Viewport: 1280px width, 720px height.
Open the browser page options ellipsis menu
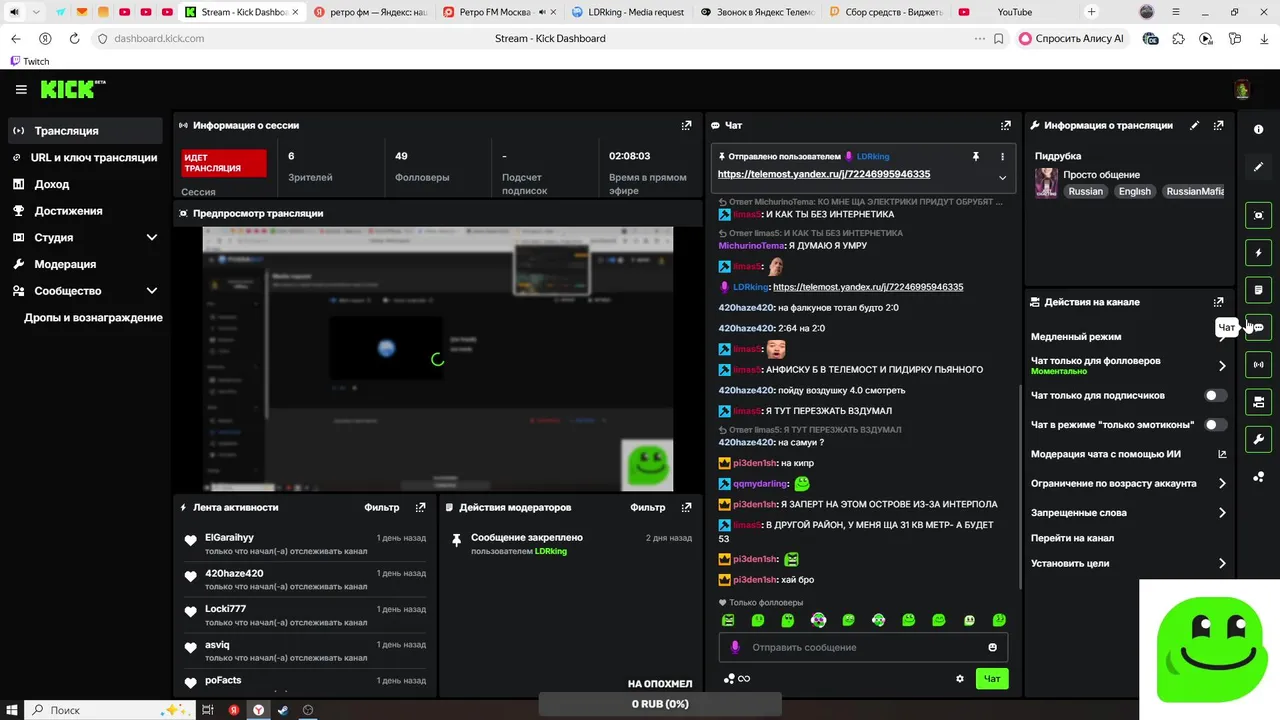tap(979, 39)
